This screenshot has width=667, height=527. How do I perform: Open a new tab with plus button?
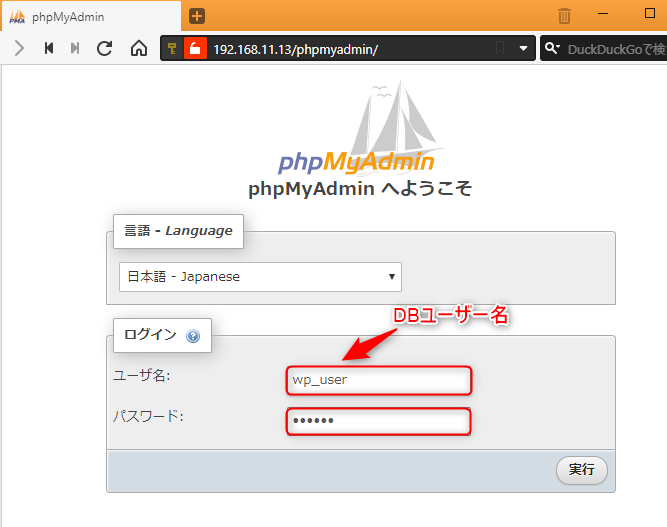(197, 15)
